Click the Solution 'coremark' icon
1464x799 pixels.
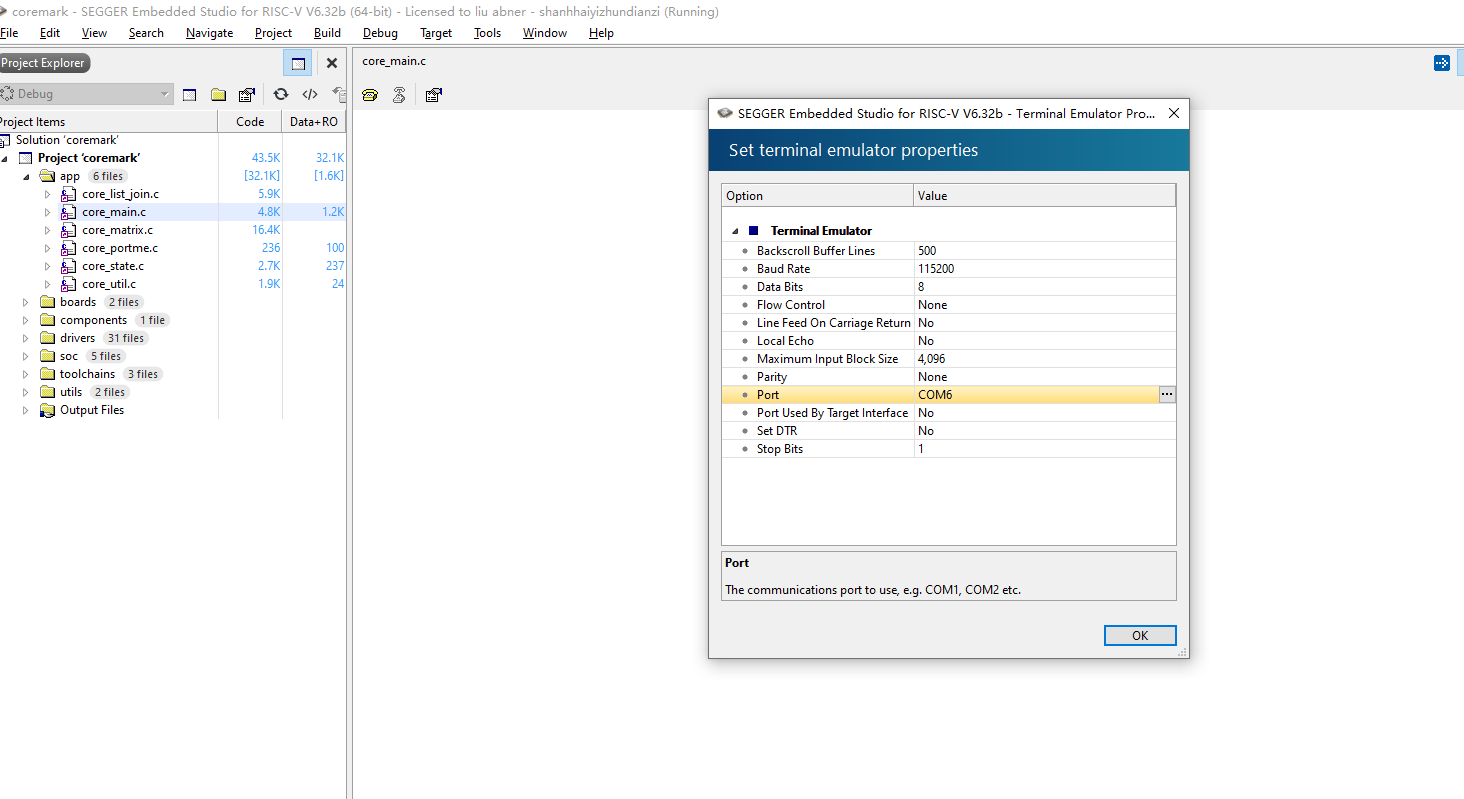point(5,140)
